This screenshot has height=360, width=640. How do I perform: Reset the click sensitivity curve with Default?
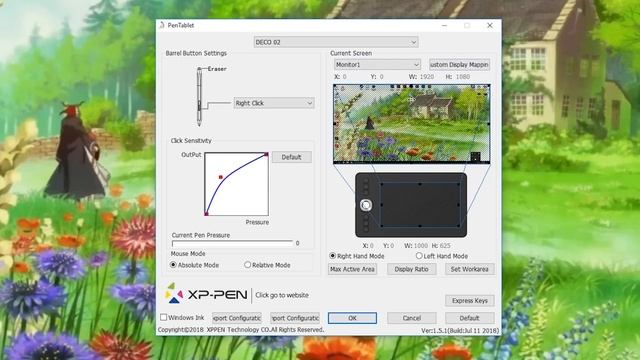pos(291,157)
